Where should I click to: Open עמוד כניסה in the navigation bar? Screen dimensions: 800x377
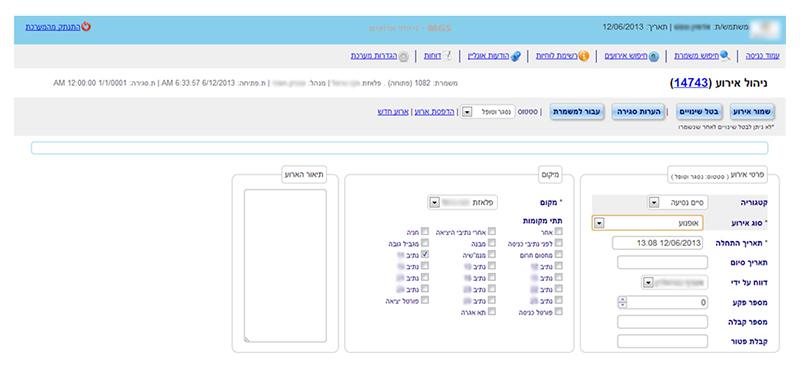coord(763,56)
